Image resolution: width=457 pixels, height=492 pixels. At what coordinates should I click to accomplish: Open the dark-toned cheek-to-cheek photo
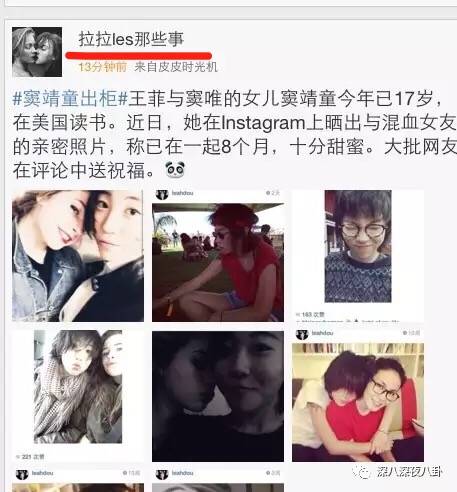218,396
